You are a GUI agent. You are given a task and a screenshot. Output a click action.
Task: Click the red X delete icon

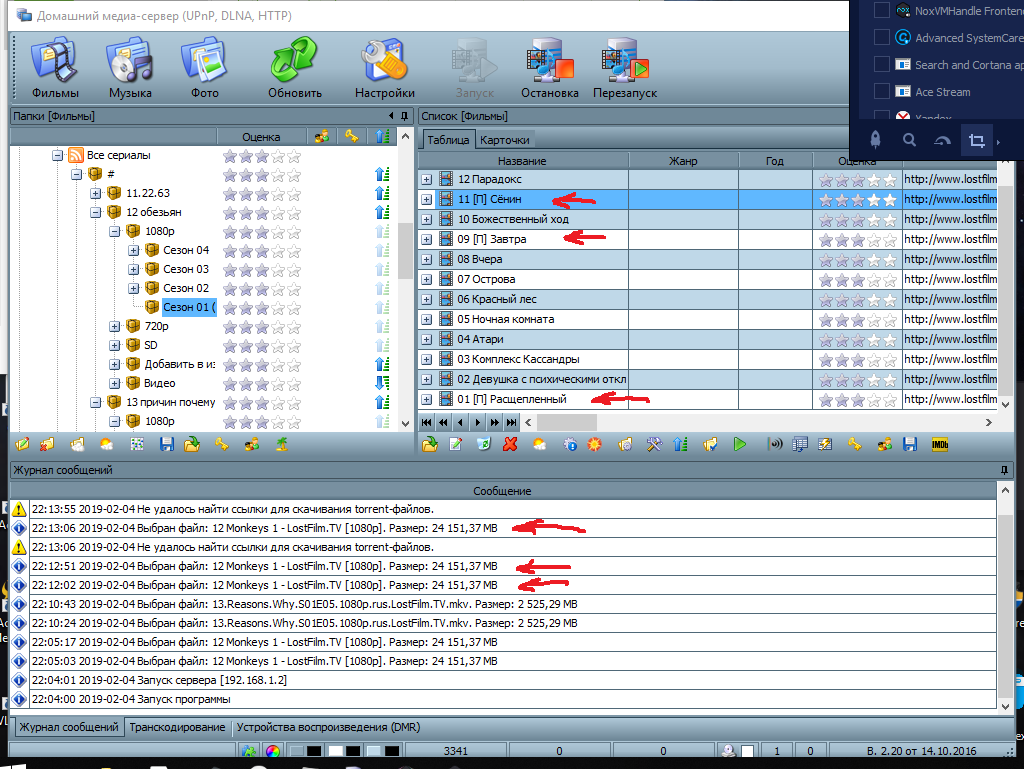coord(510,445)
